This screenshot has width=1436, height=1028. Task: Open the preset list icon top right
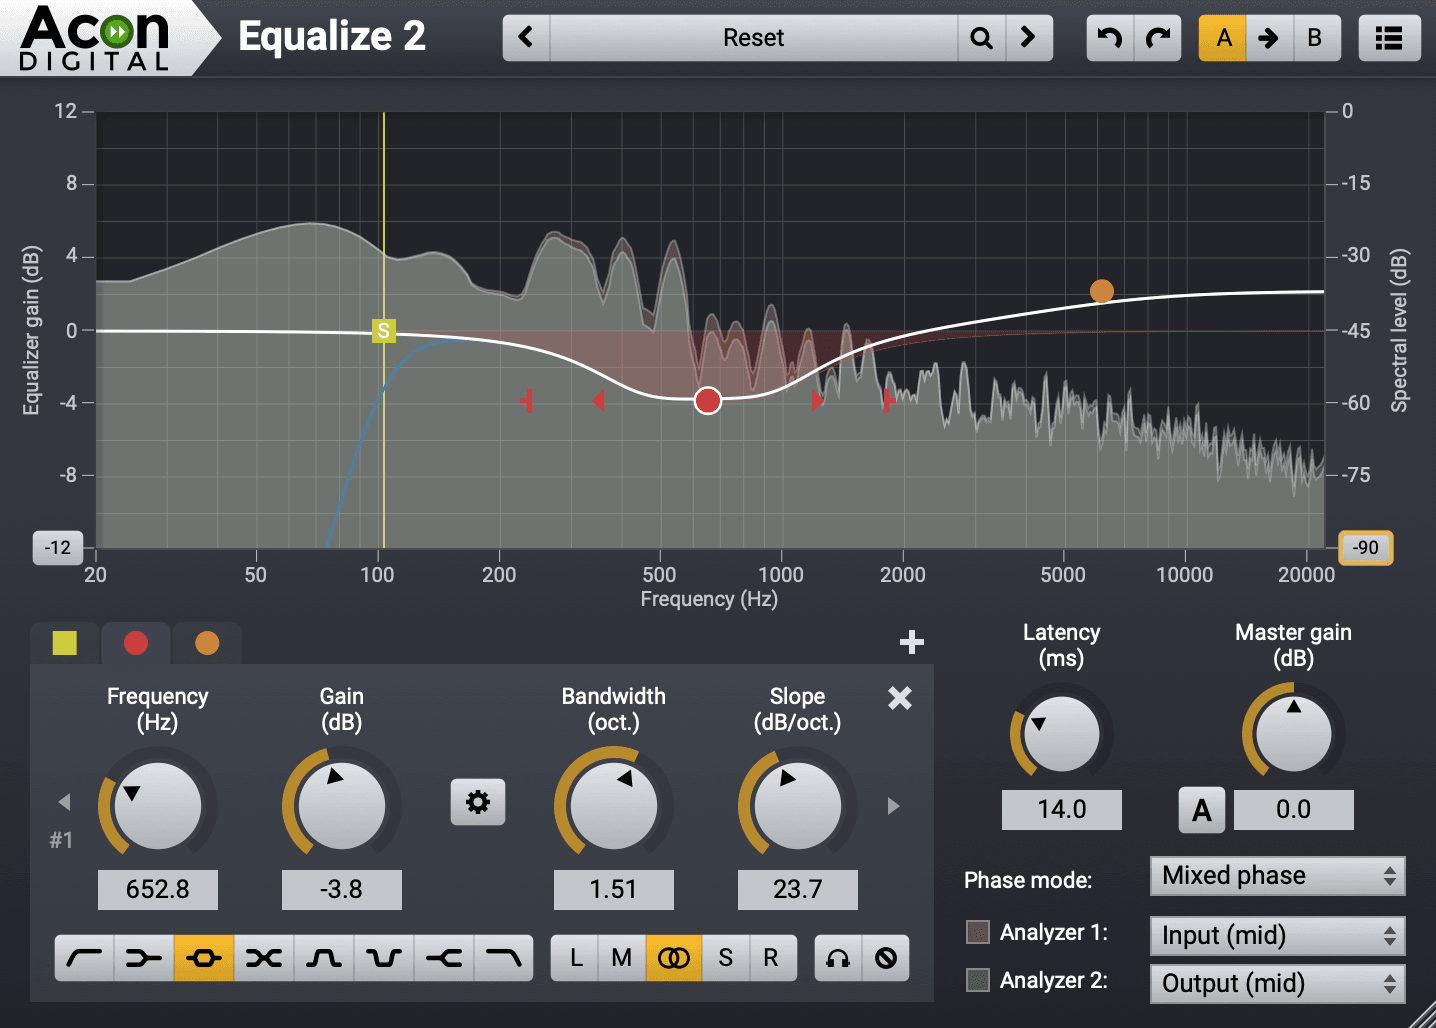tap(1389, 37)
